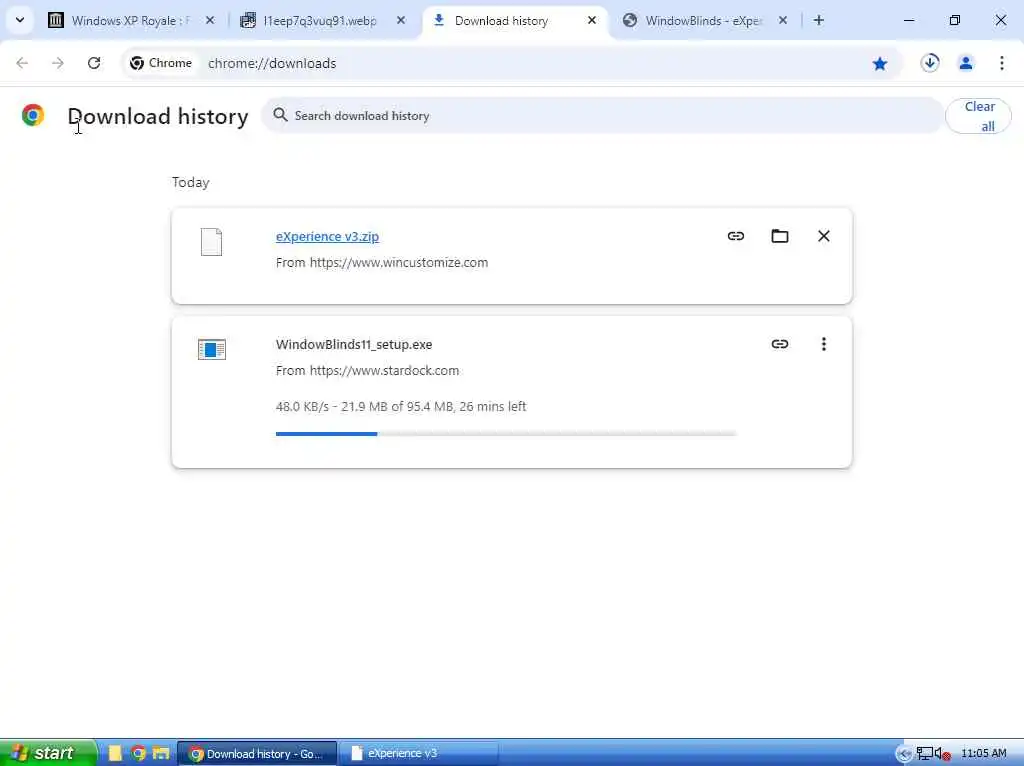The width and height of the screenshot is (1024, 766).
Task: Close the l1eep7q3vuq91.webp tab
Action: click(401, 21)
